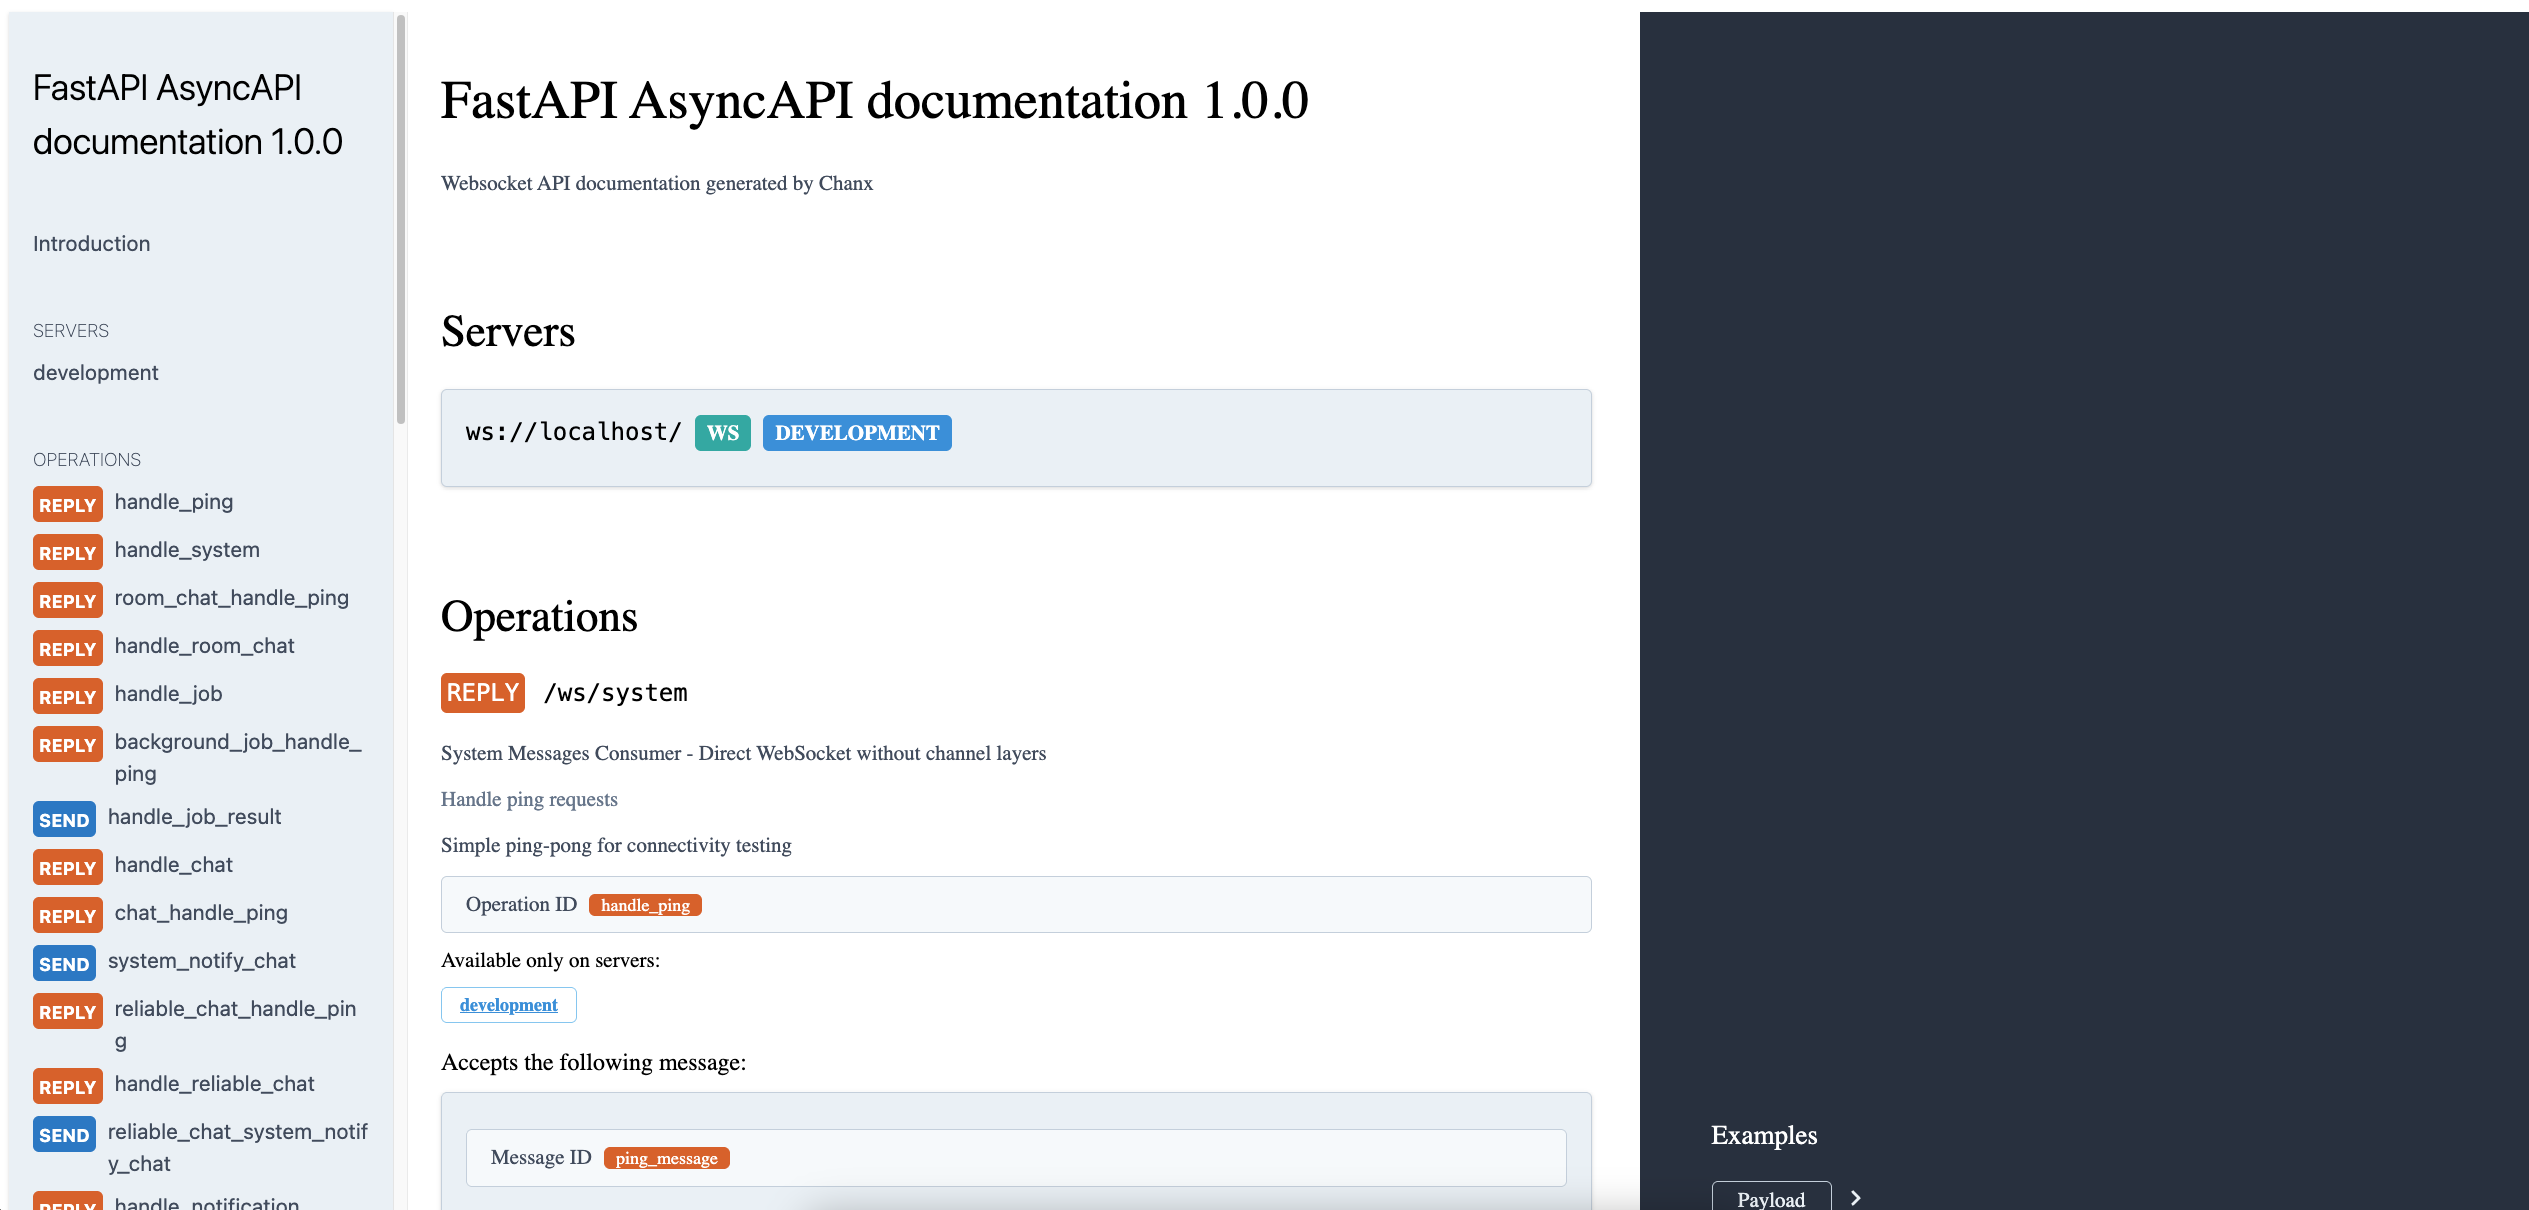Click the ping_message Message ID tag
Viewport: 2529px width, 1210px height.
pyautogui.click(x=666, y=1158)
